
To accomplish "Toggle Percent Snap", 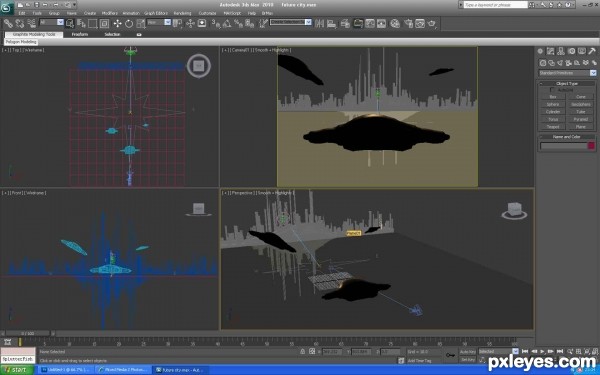I will click(x=238, y=24).
